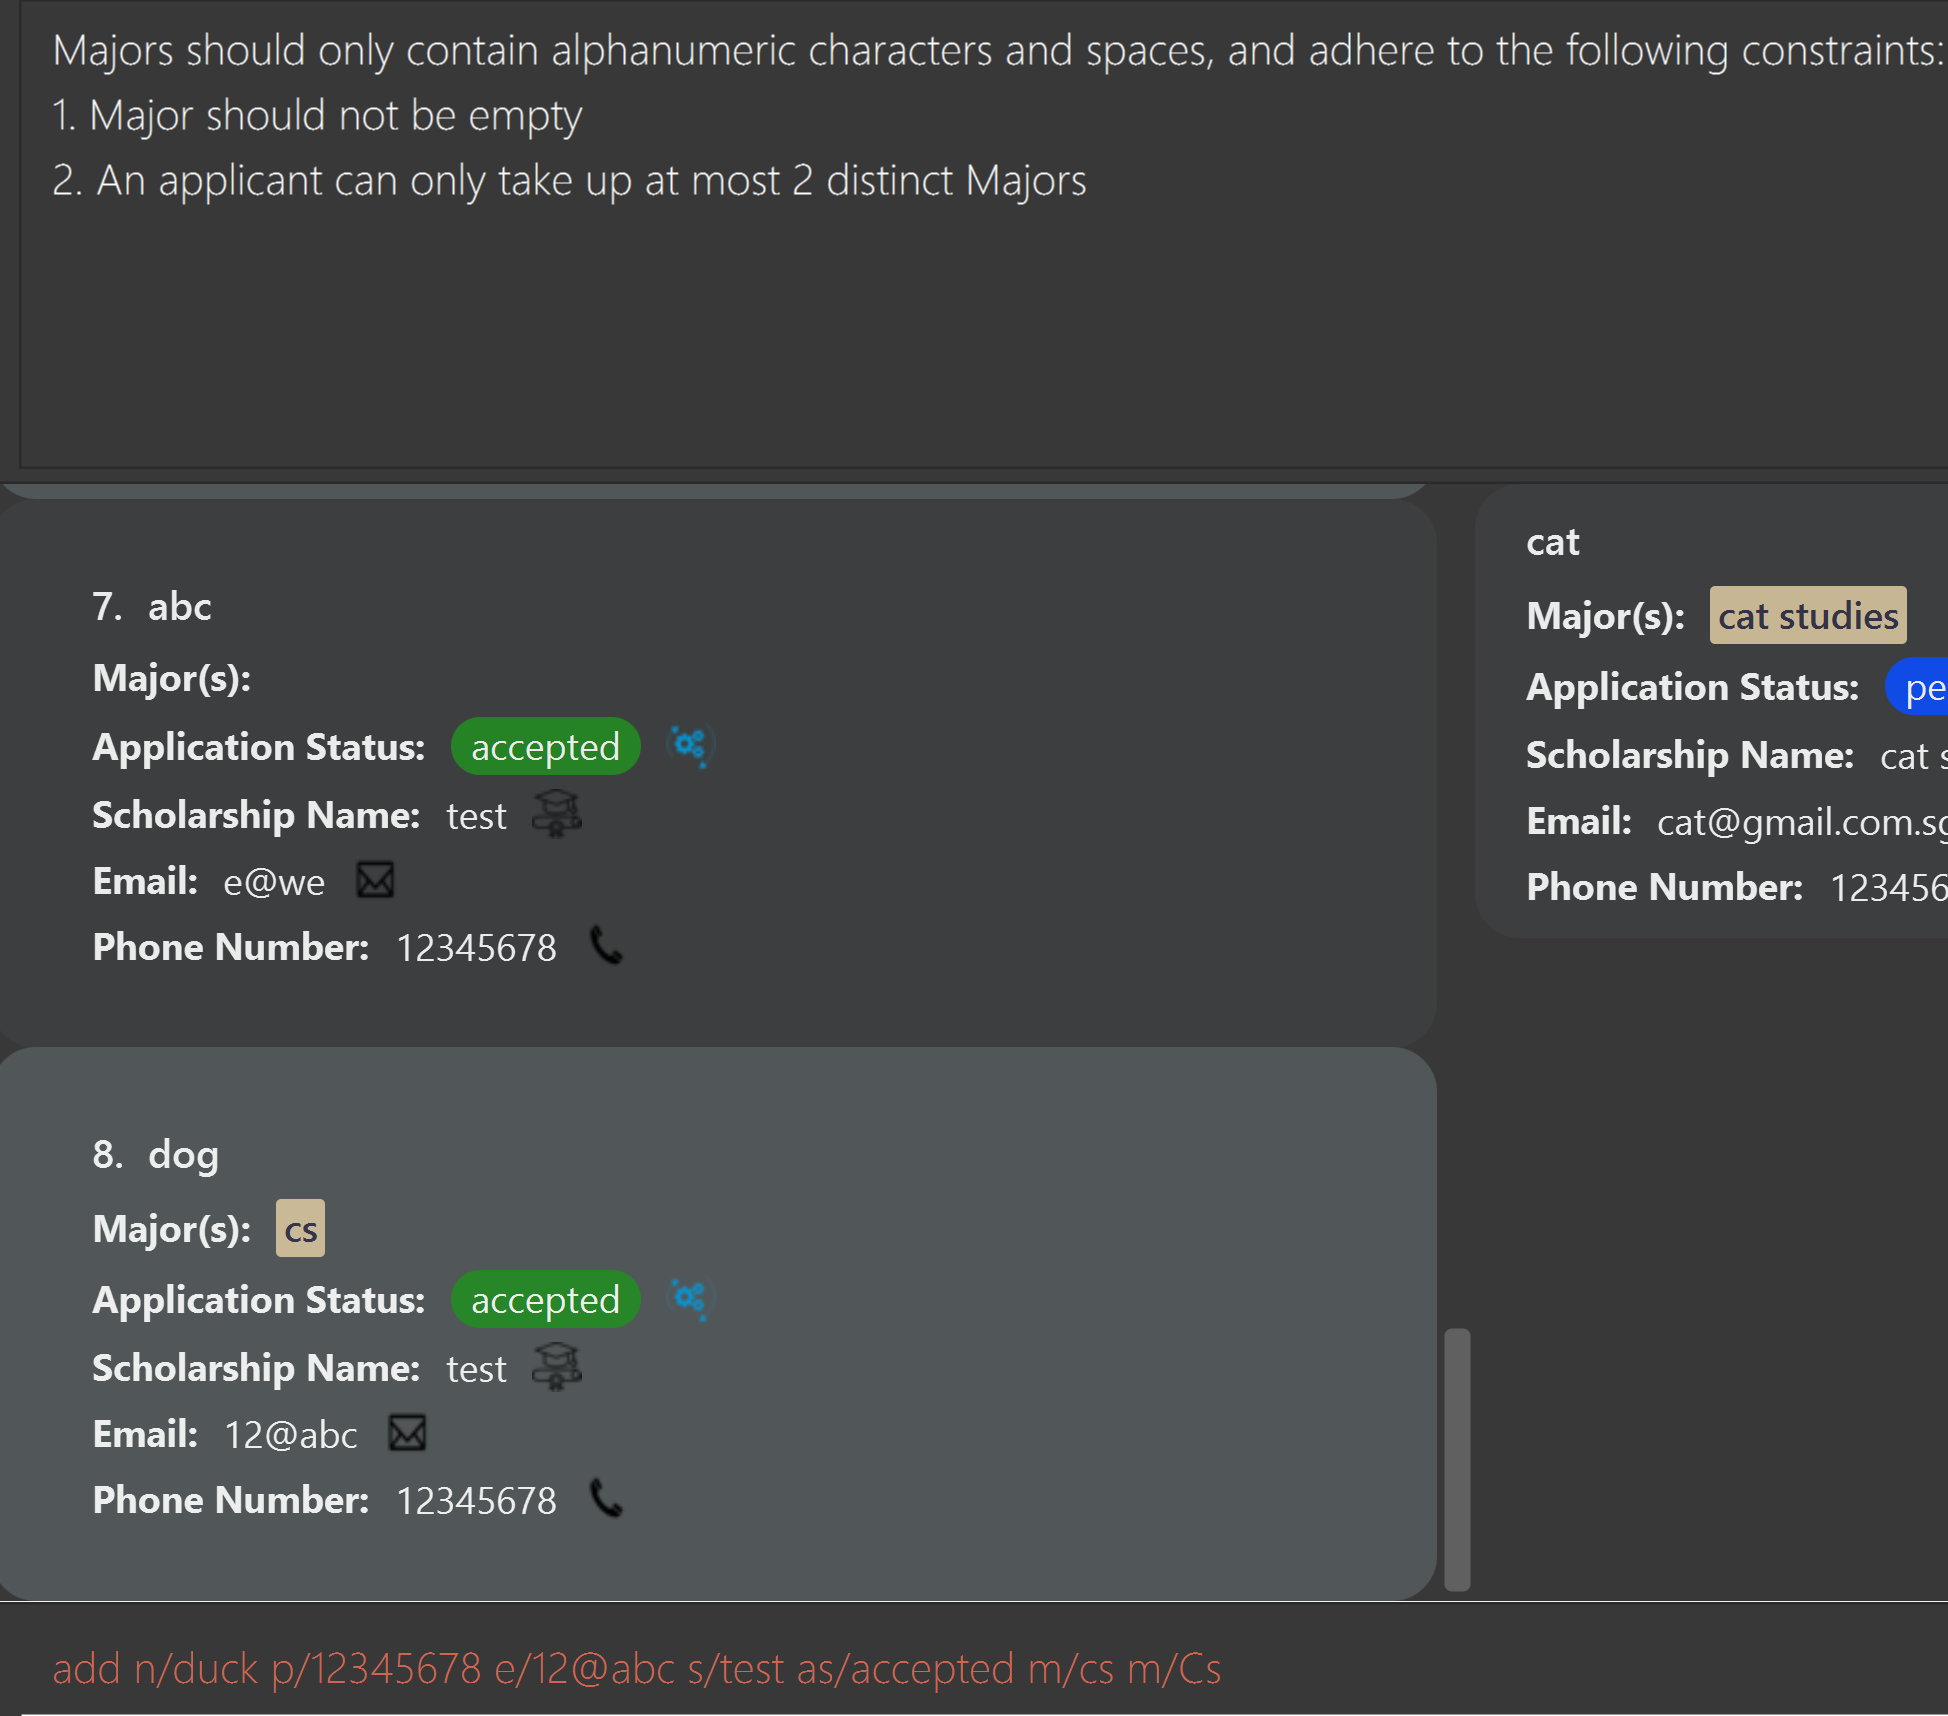Click phone icon in dog's card
Screen dimensions: 1948x1716
606,1499
